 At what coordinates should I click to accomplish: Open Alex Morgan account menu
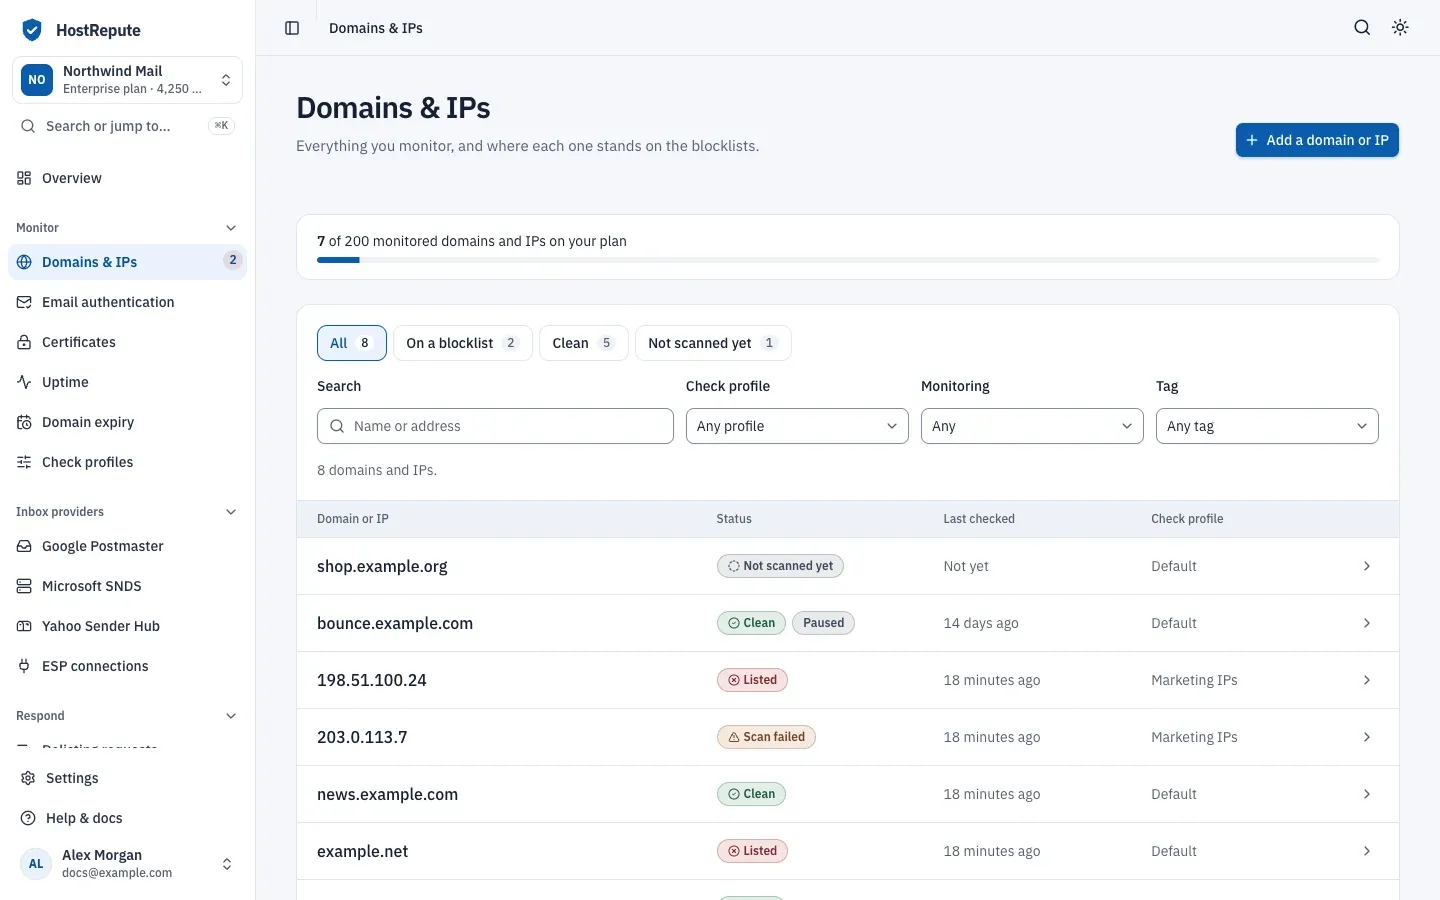tap(127, 864)
